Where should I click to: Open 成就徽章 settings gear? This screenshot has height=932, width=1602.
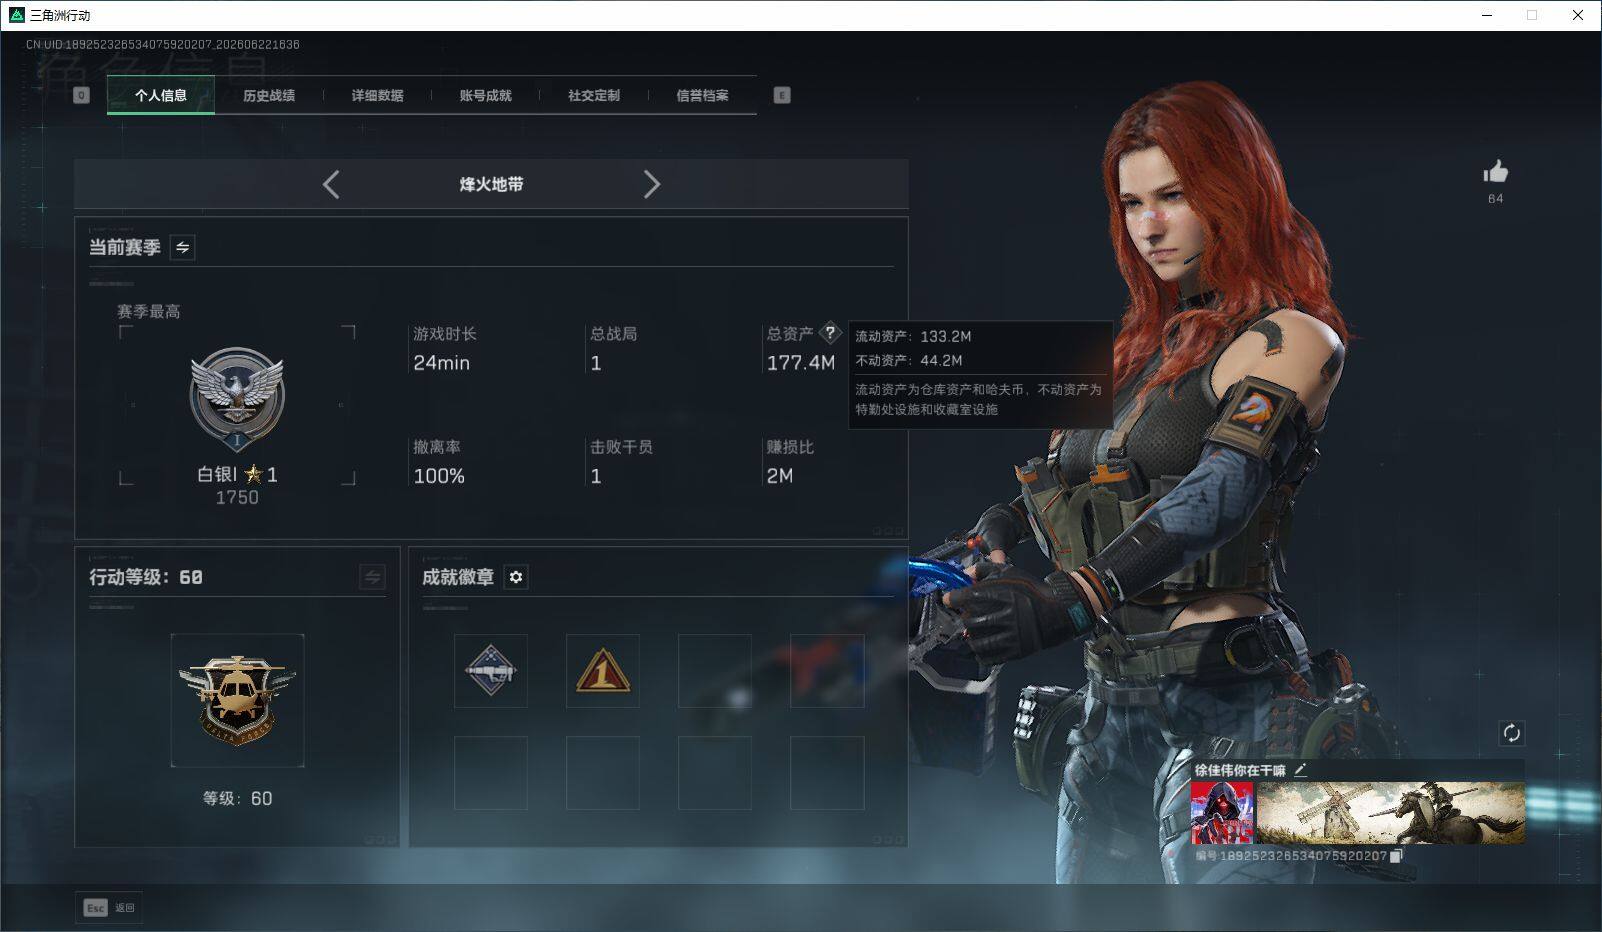tap(515, 577)
